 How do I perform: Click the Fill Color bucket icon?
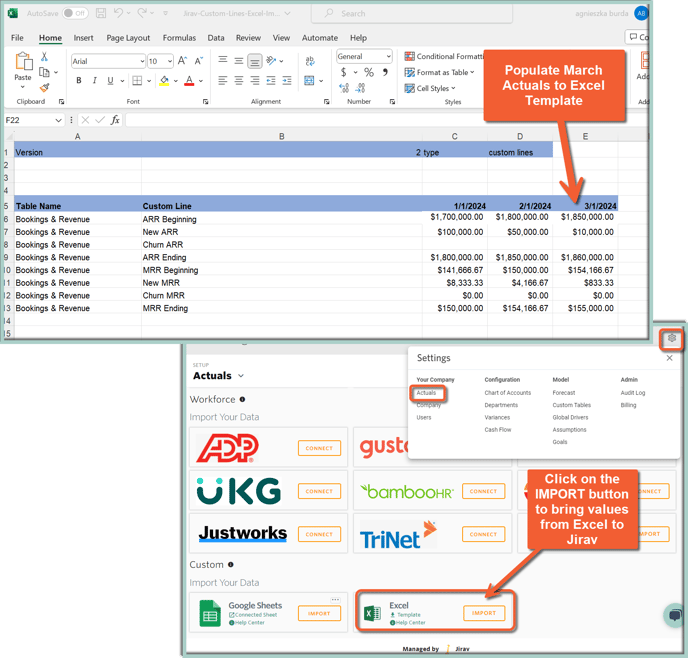[x=164, y=81]
